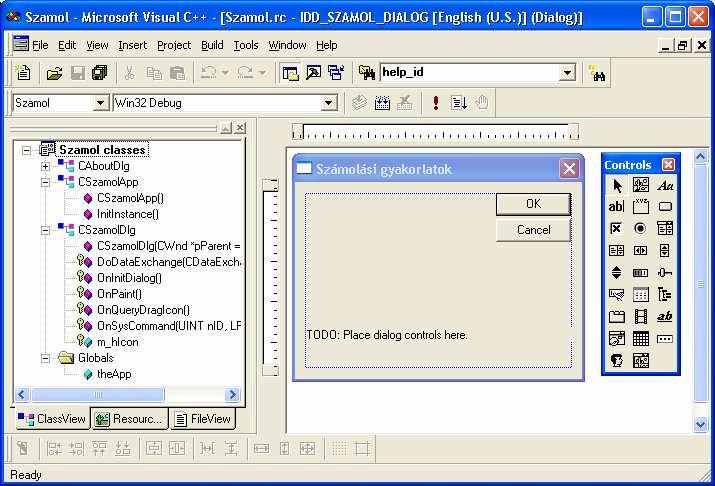The image size is (715, 486).
Task: Open the help_id find combo dropdown
Action: [567, 73]
